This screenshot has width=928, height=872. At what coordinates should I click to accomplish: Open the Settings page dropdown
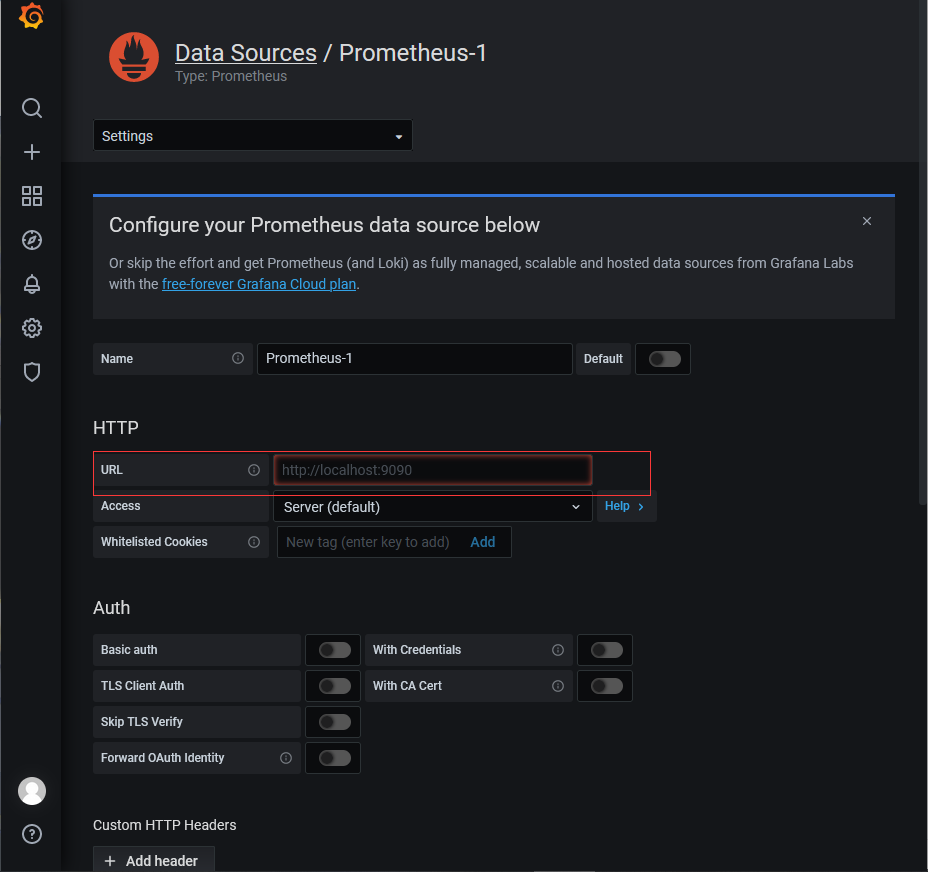[253, 136]
